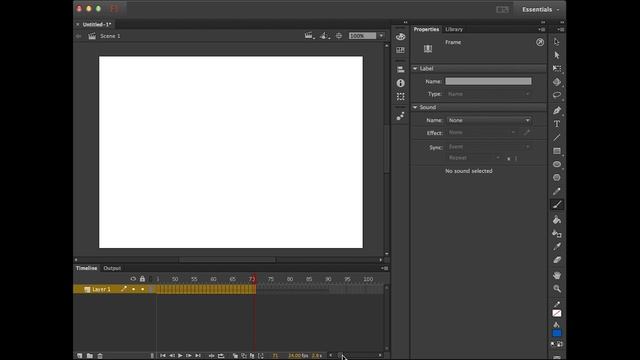The width and height of the screenshot is (640, 360).
Task: Select the Hand tool
Action: [557, 276]
